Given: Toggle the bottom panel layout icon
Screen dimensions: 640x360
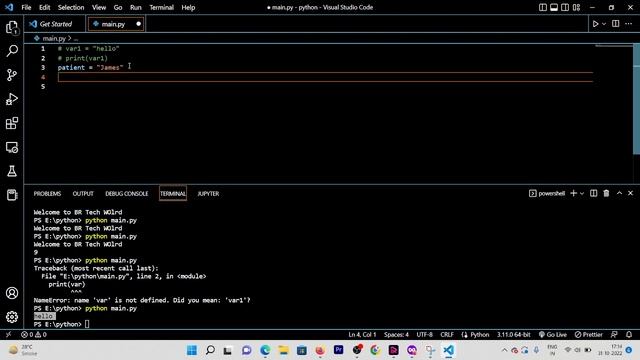Looking at the screenshot, I should (x=554, y=7).
